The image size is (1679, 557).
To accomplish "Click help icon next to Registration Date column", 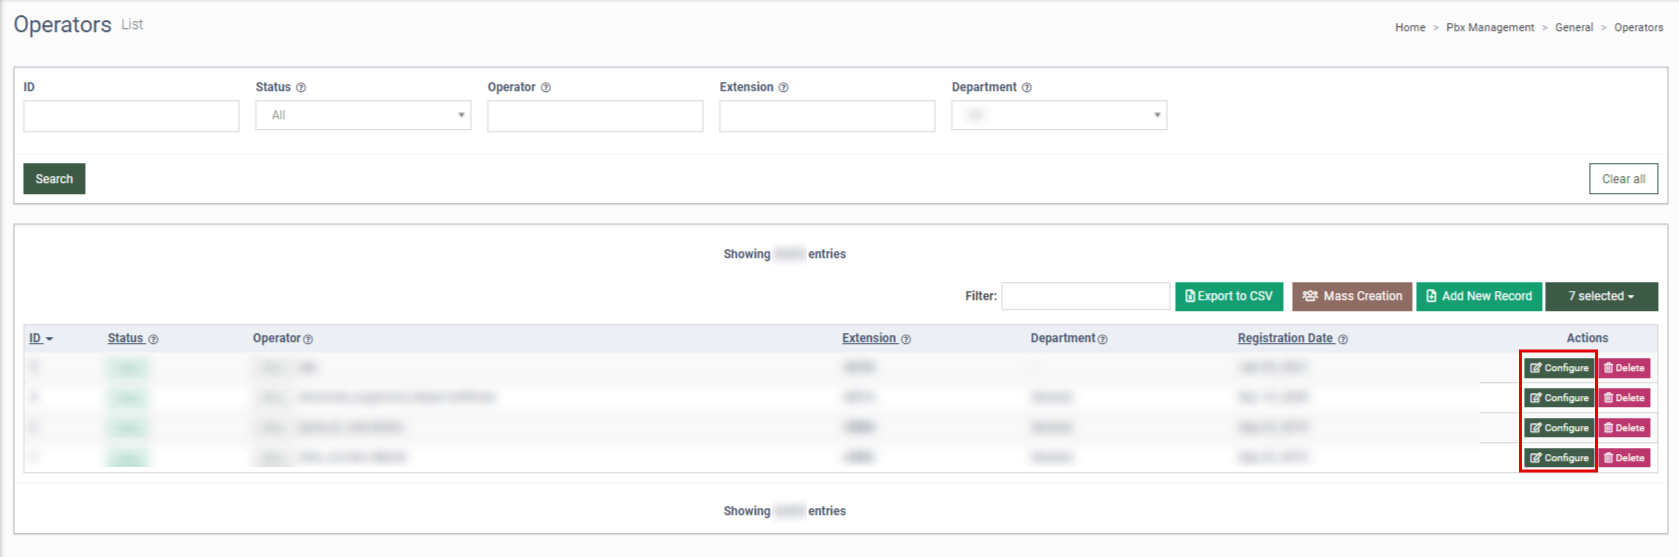I will click(x=1343, y=340).
